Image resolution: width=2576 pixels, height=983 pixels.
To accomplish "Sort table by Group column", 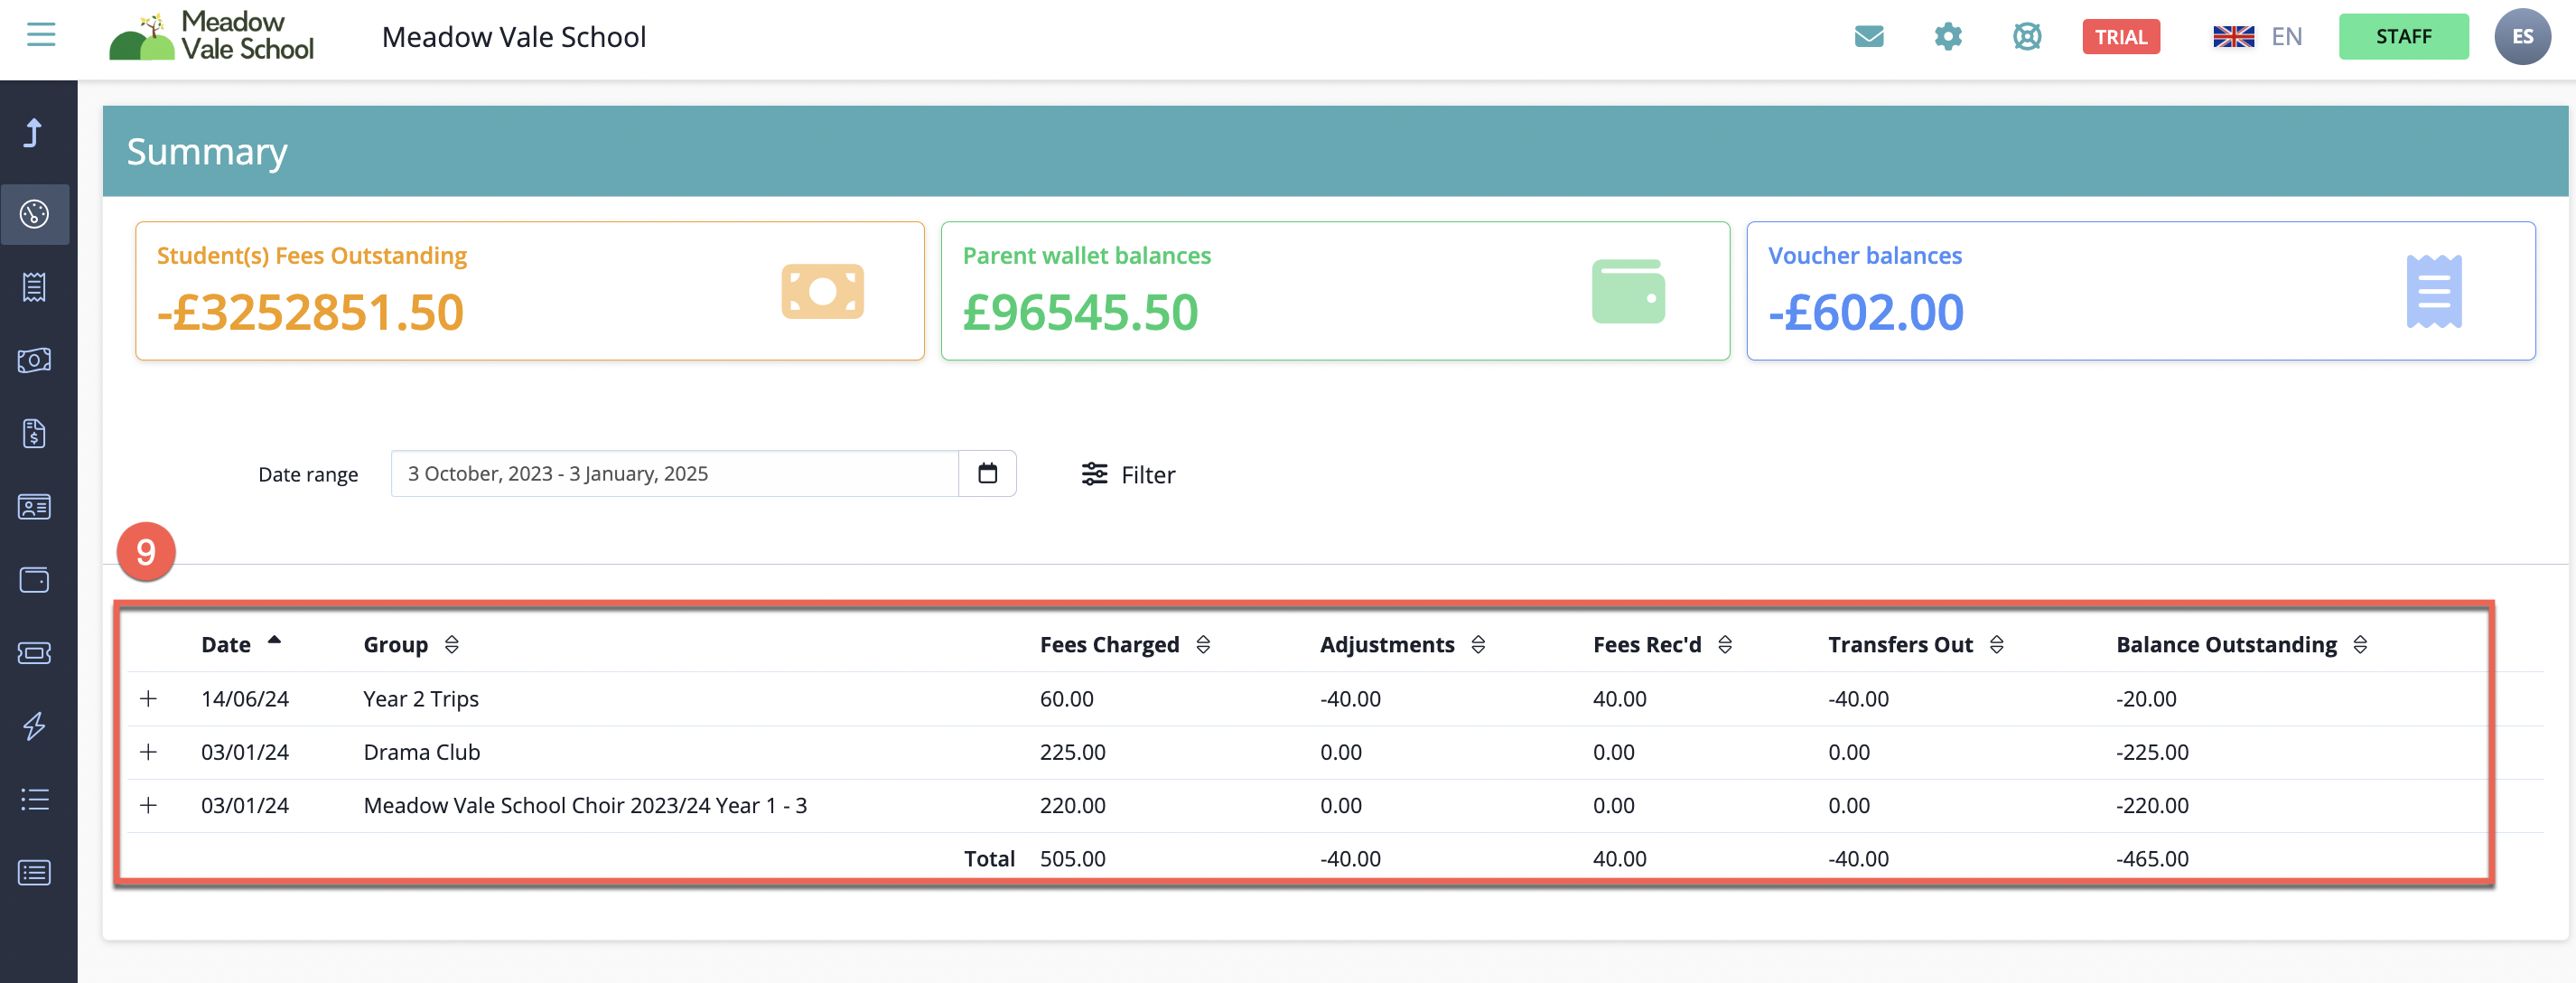I will [452, 645].
